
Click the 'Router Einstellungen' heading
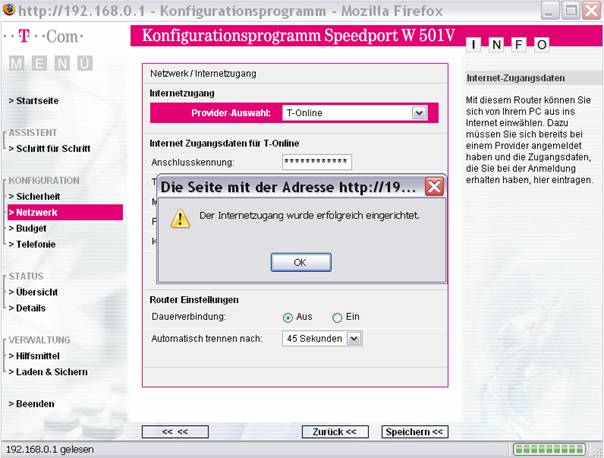coord(194,300)
